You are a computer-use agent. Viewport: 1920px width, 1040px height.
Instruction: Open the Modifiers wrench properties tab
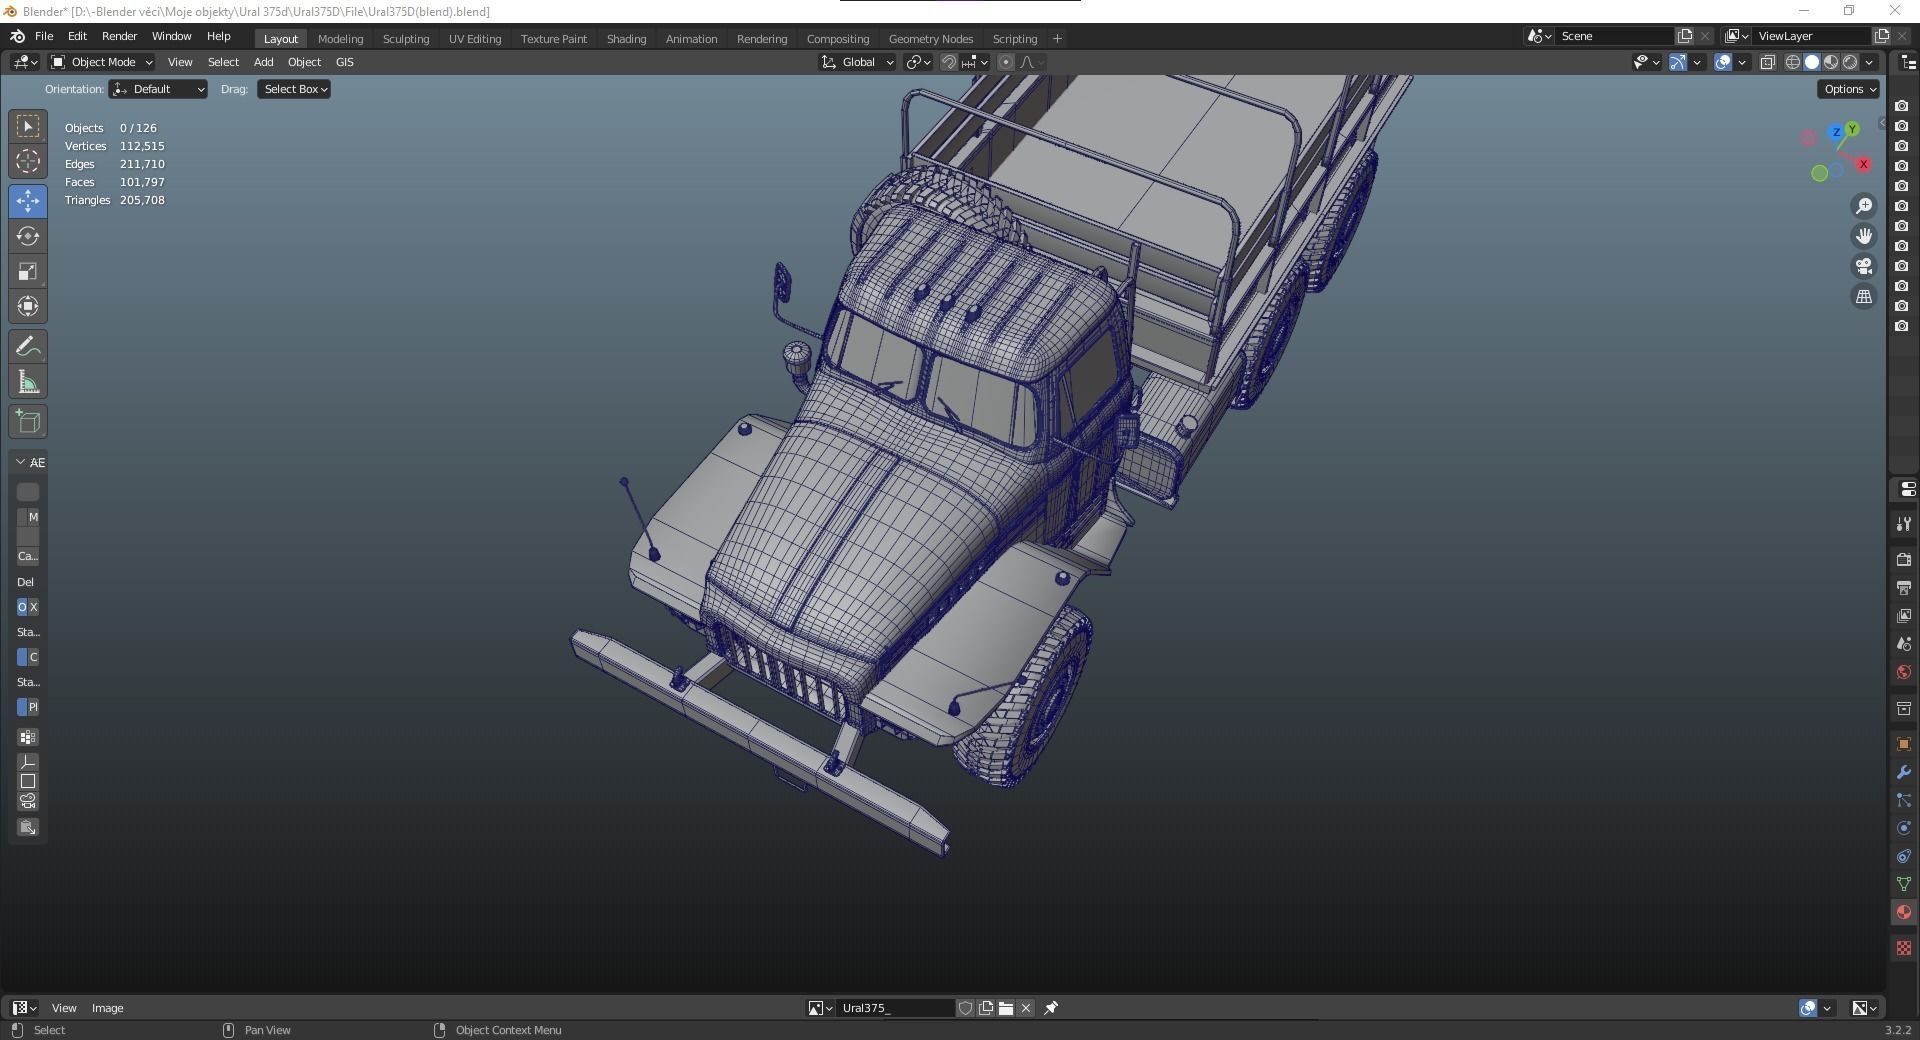point(1903,772)
